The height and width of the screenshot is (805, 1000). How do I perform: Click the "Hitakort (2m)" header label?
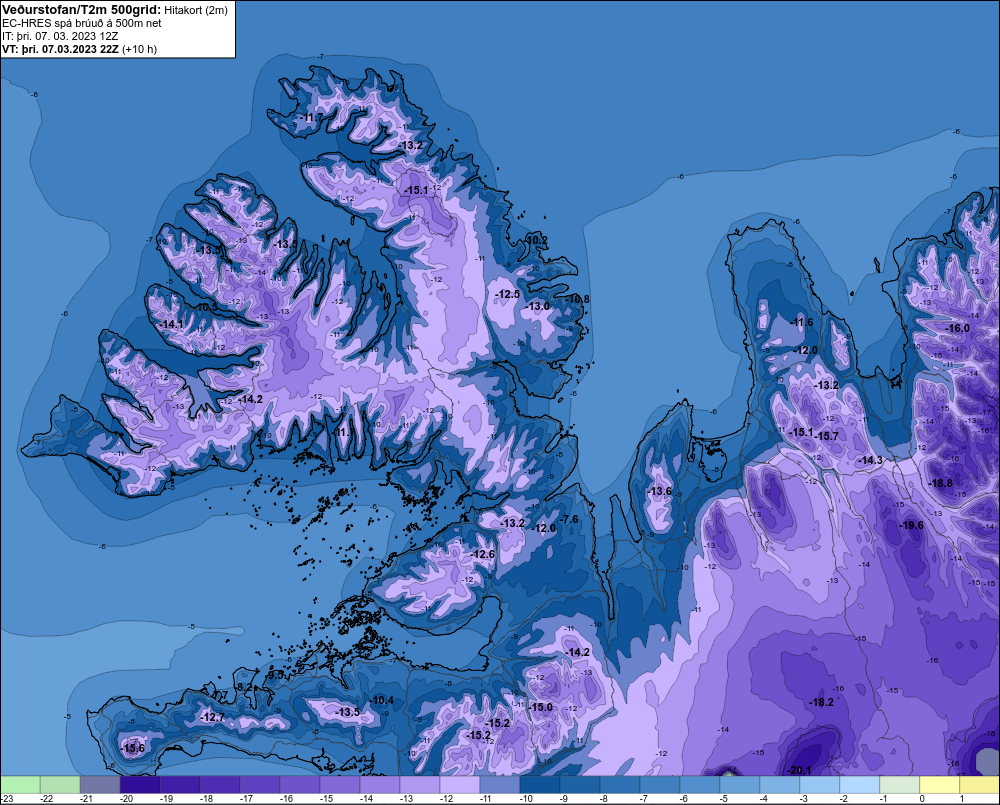click(196, 10)
